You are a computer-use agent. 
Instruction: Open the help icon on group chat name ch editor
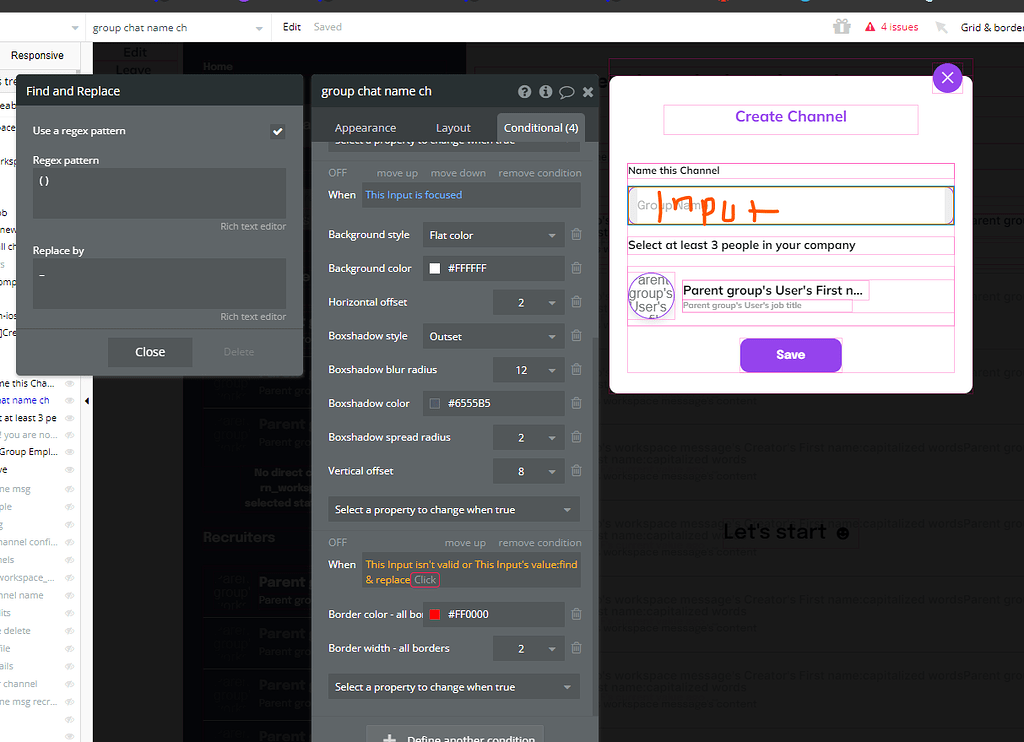tap(524, 91)
